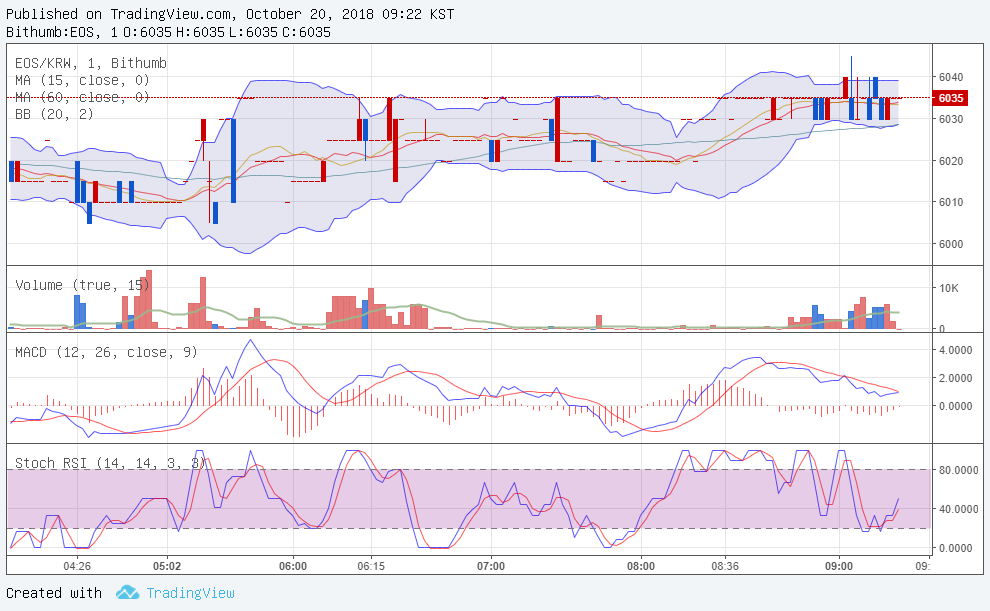Click the 0.0000 Stoch RSI axis label
This screenshot has width=990, height=611.
[x=955, y=549]
